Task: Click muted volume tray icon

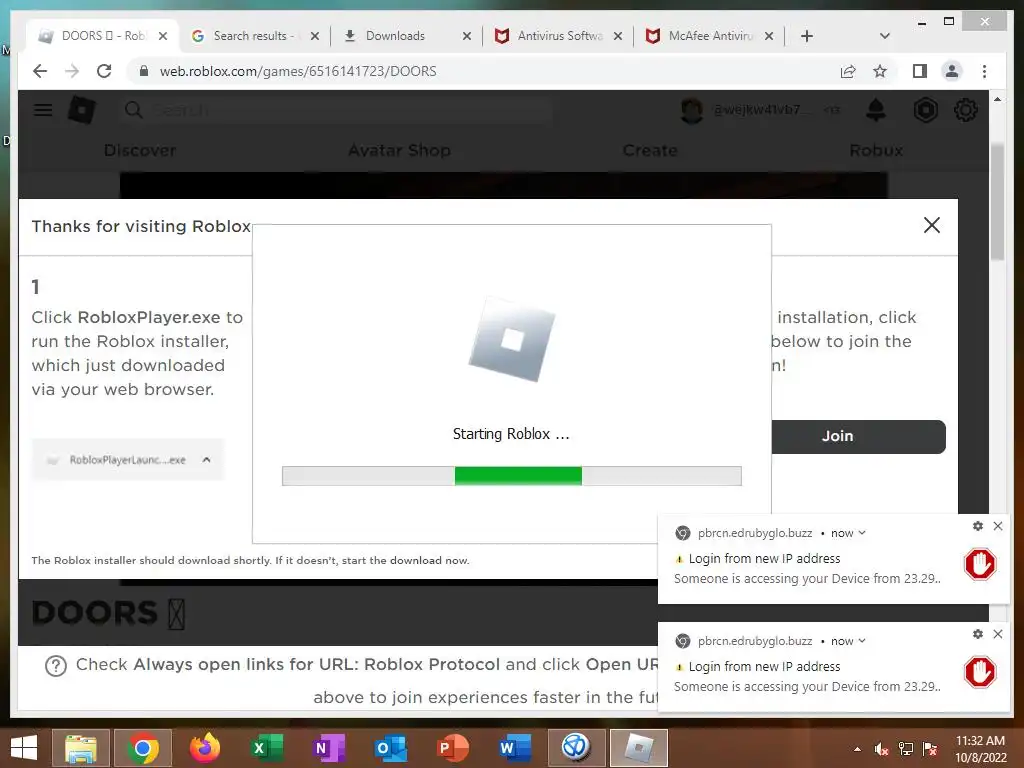Action: click(882, 749)
